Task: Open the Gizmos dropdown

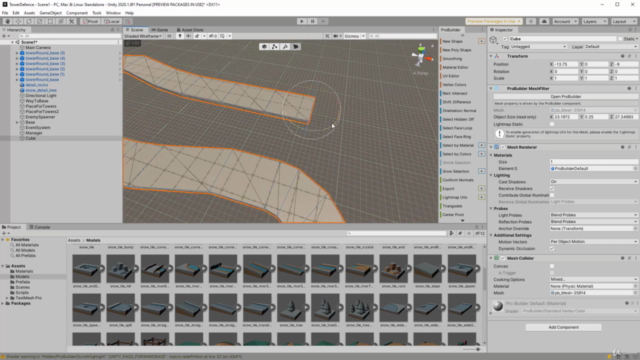Action: click(354, 36)
